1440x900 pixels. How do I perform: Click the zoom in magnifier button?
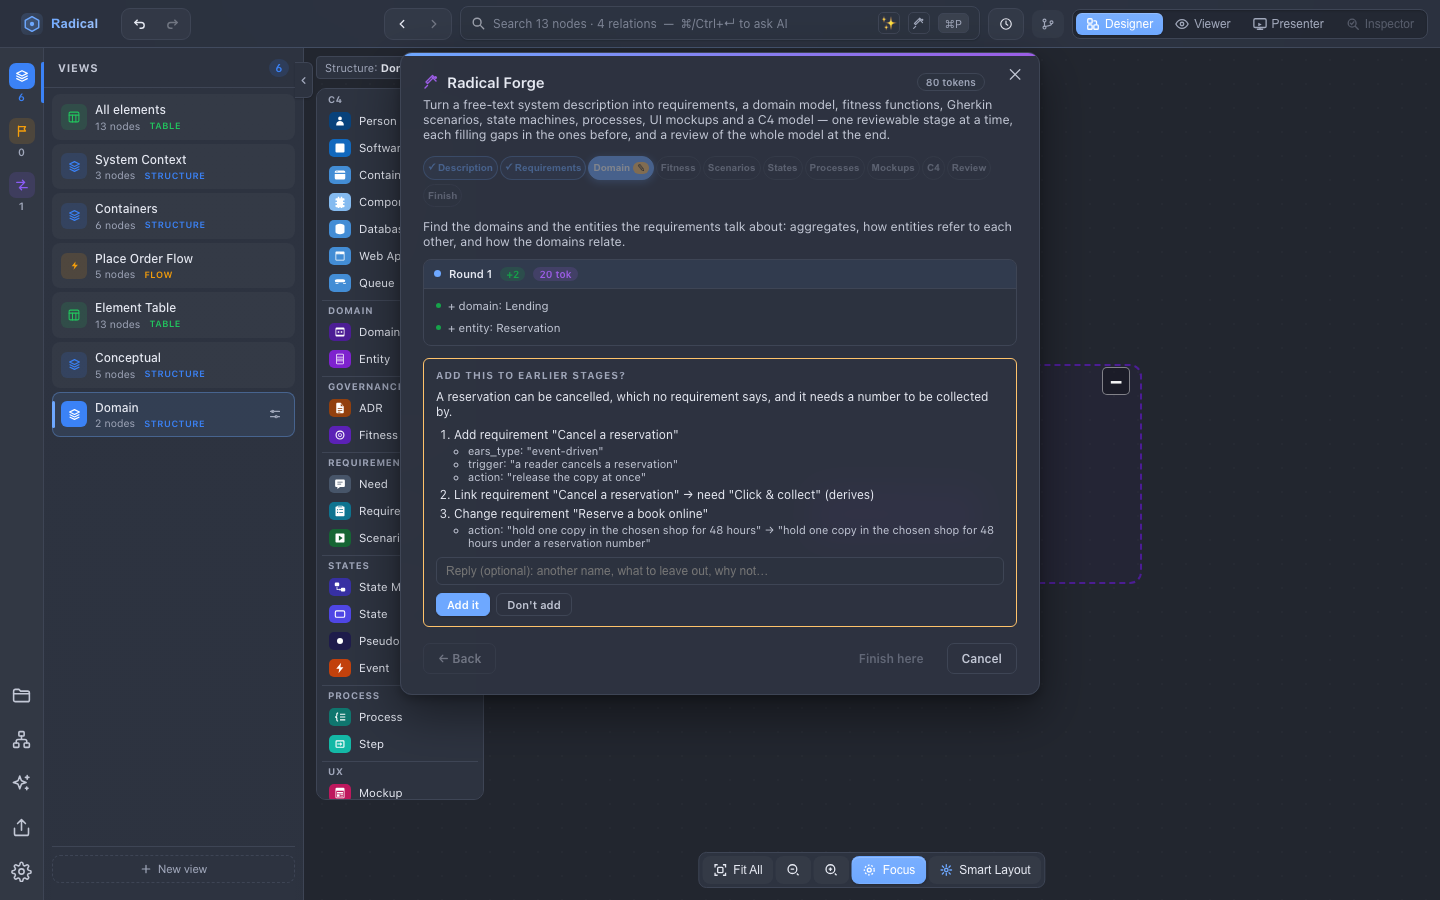coord(831,870)
